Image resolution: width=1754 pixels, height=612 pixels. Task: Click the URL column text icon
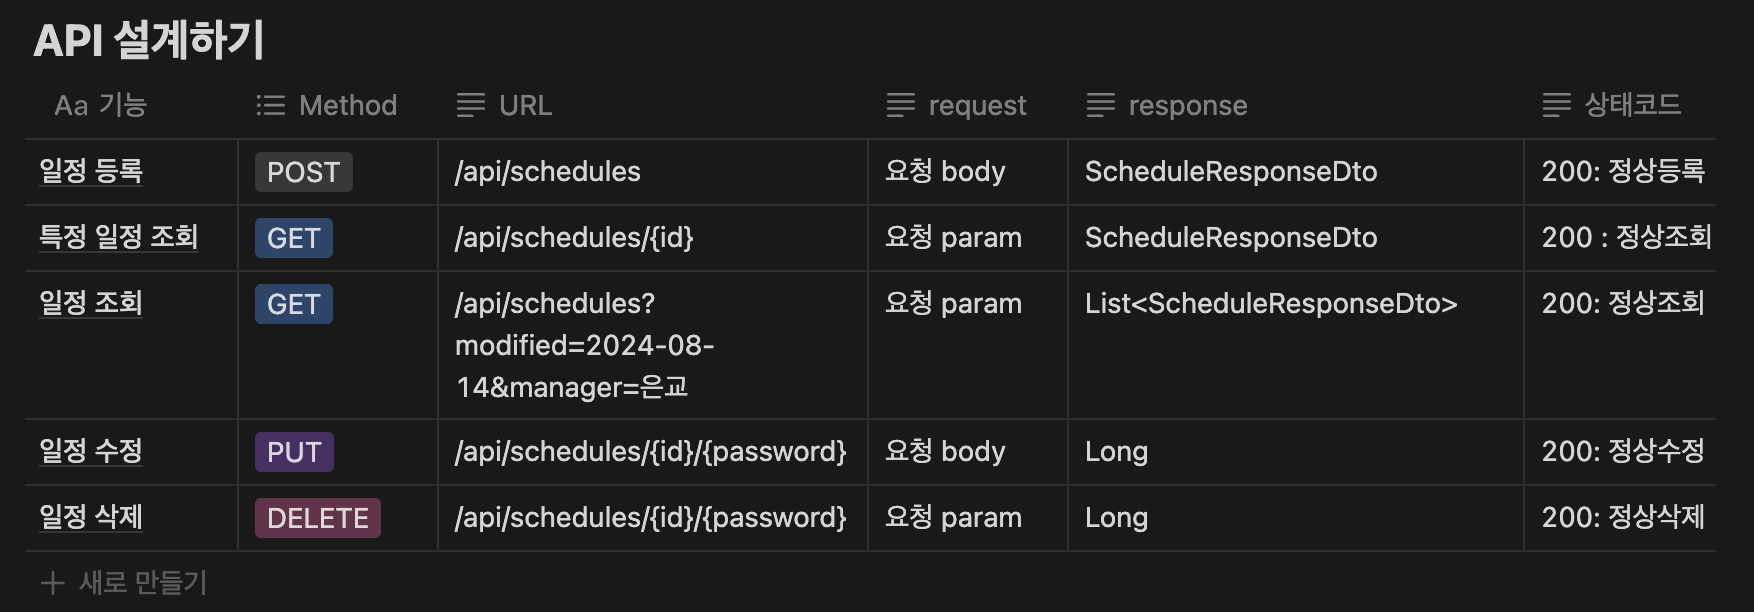click(x=470, y=105)
